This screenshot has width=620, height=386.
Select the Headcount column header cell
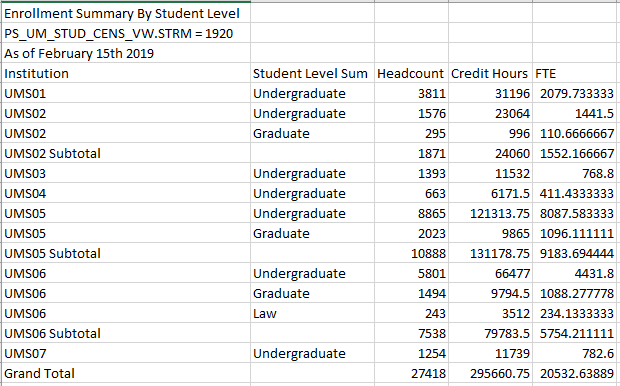(411, 73)
